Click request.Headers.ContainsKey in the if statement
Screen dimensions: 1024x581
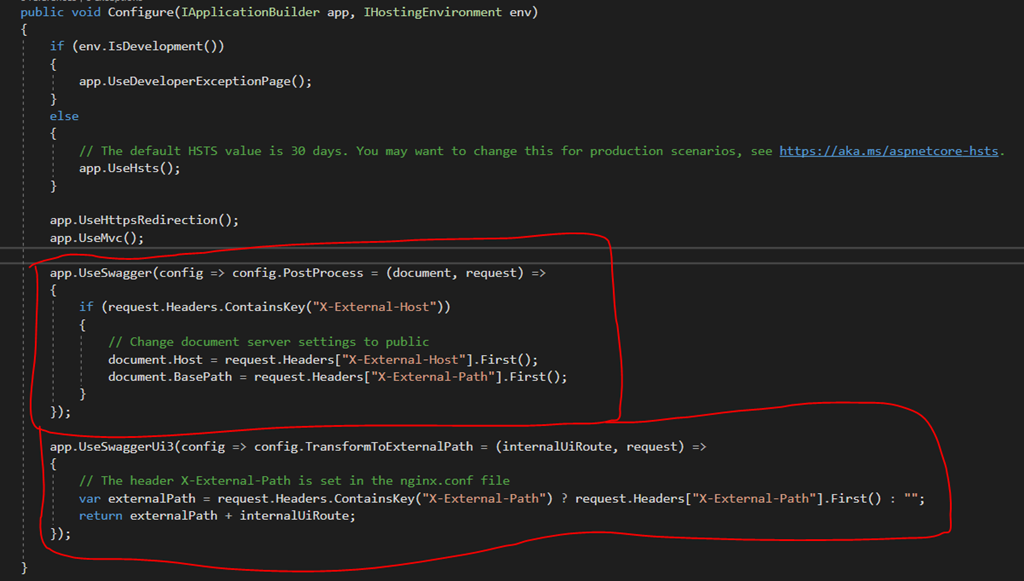206,307
